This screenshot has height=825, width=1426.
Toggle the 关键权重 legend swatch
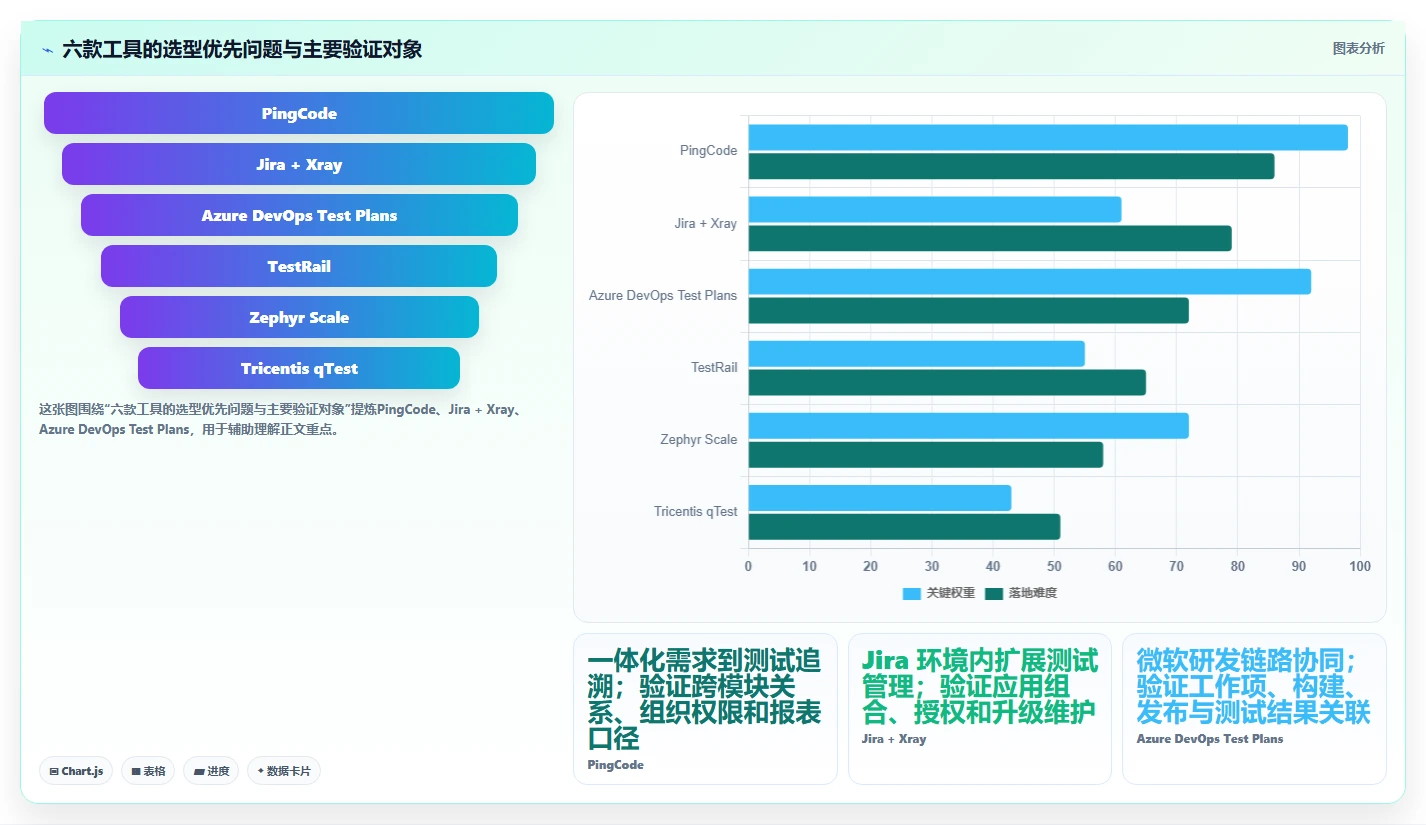tap(911, 593)
